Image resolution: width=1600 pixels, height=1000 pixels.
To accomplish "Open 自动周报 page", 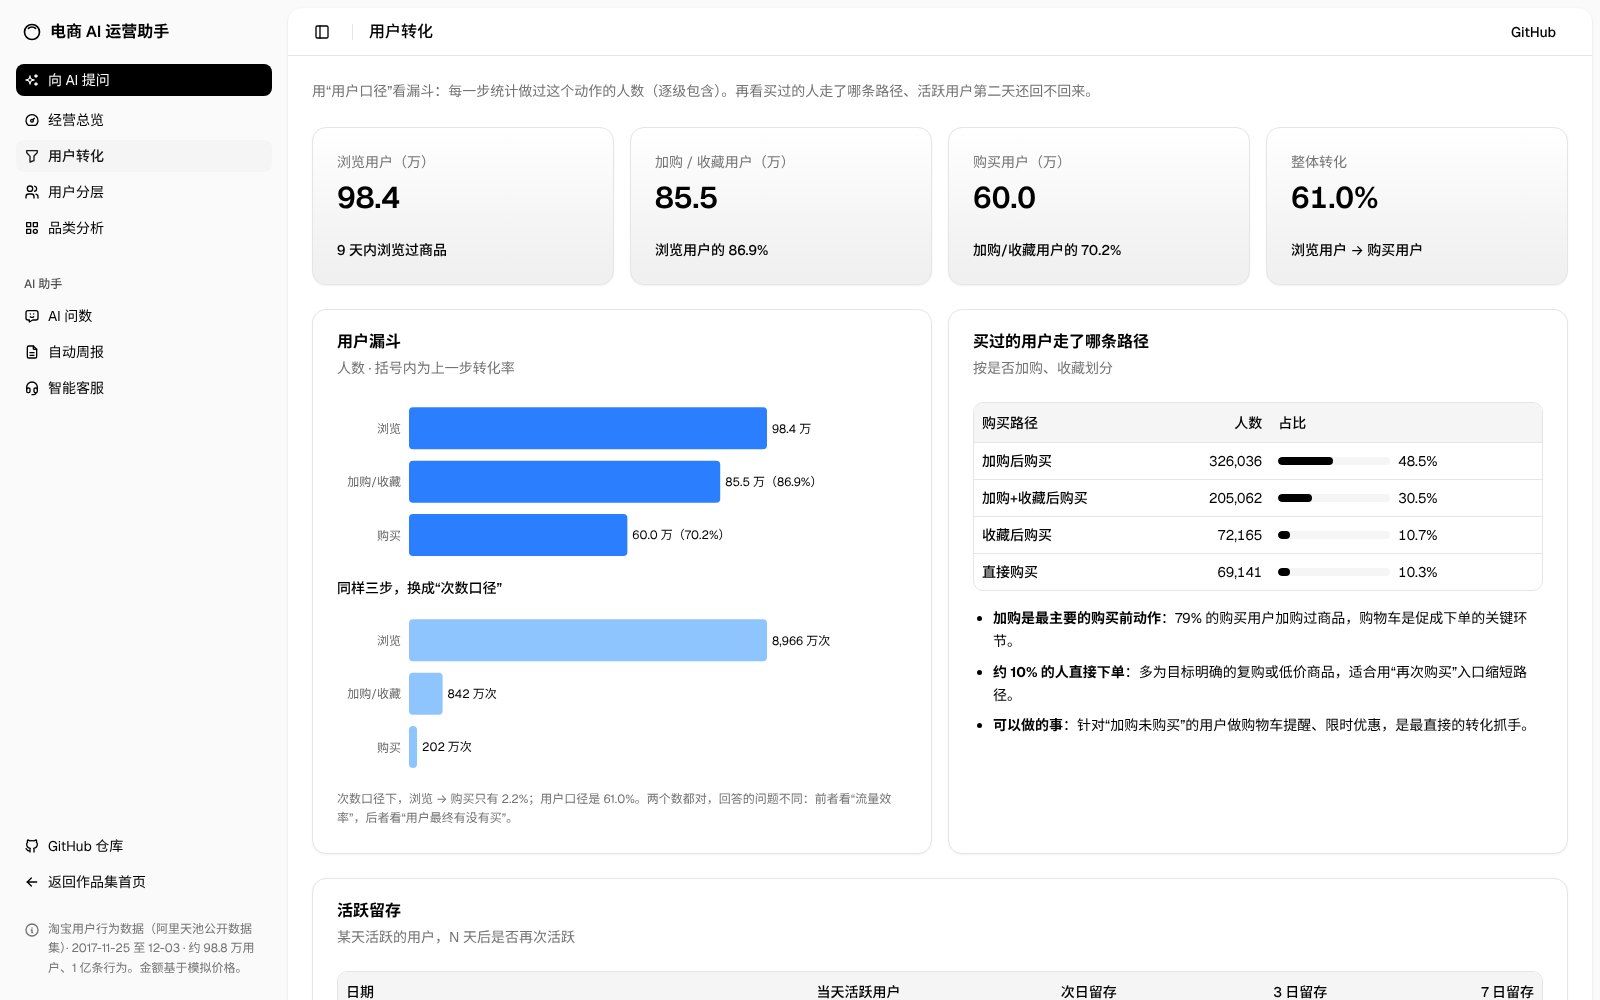I will tap(144, 352).
